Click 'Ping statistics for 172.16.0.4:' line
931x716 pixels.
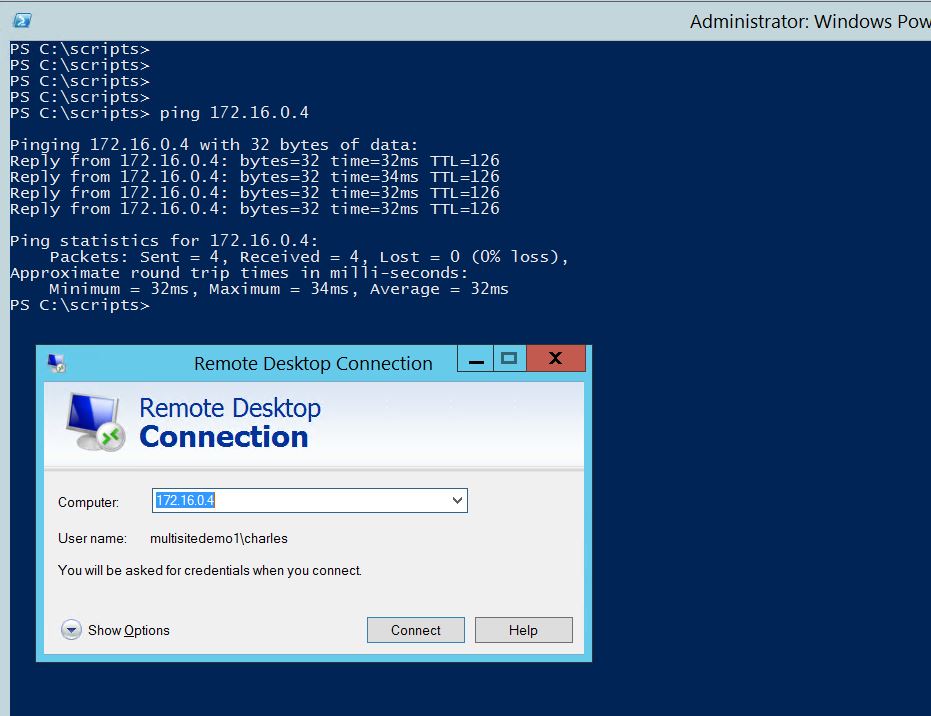tap(164, 241)
